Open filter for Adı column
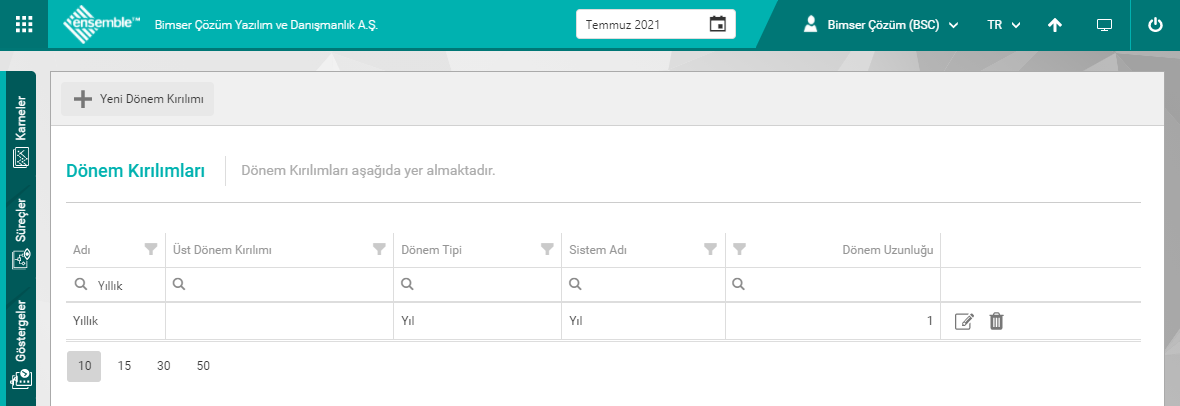1180x406 pixels. [x=151, y=249]
